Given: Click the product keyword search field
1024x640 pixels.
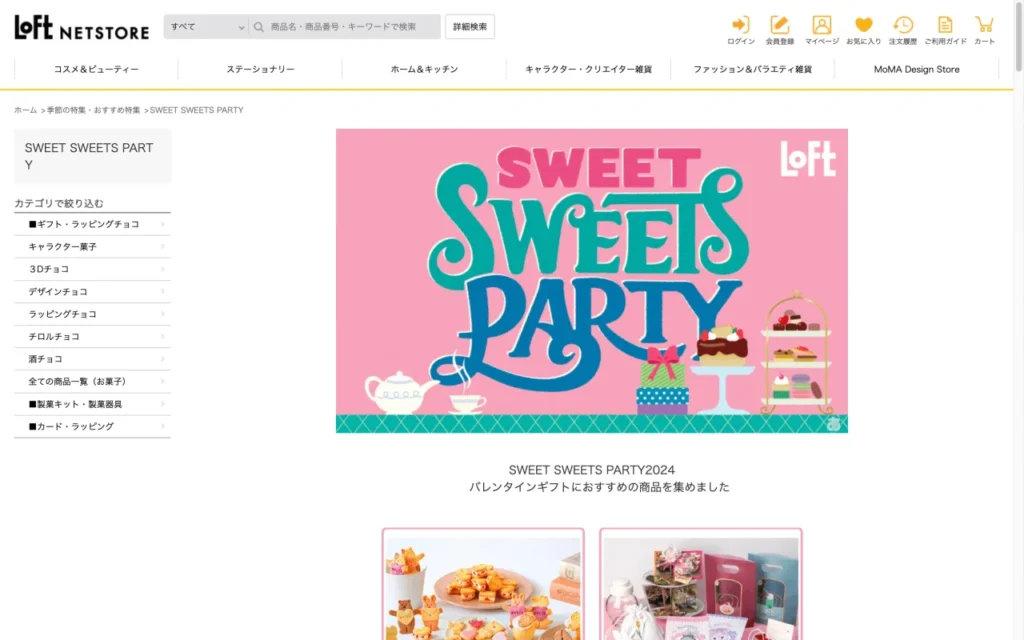Looking at the screenshot, I should pos(350,27).
